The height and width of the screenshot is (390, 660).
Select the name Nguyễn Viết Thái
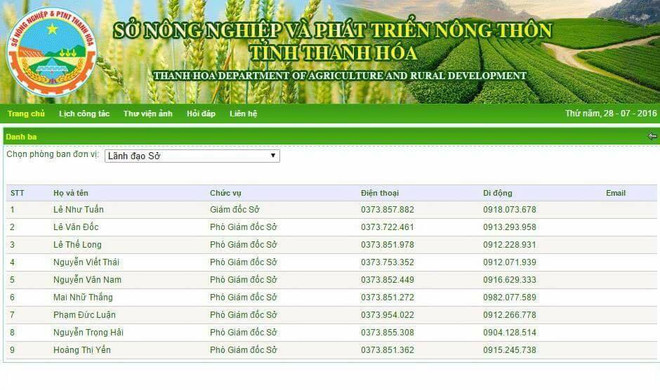[86, 263]
